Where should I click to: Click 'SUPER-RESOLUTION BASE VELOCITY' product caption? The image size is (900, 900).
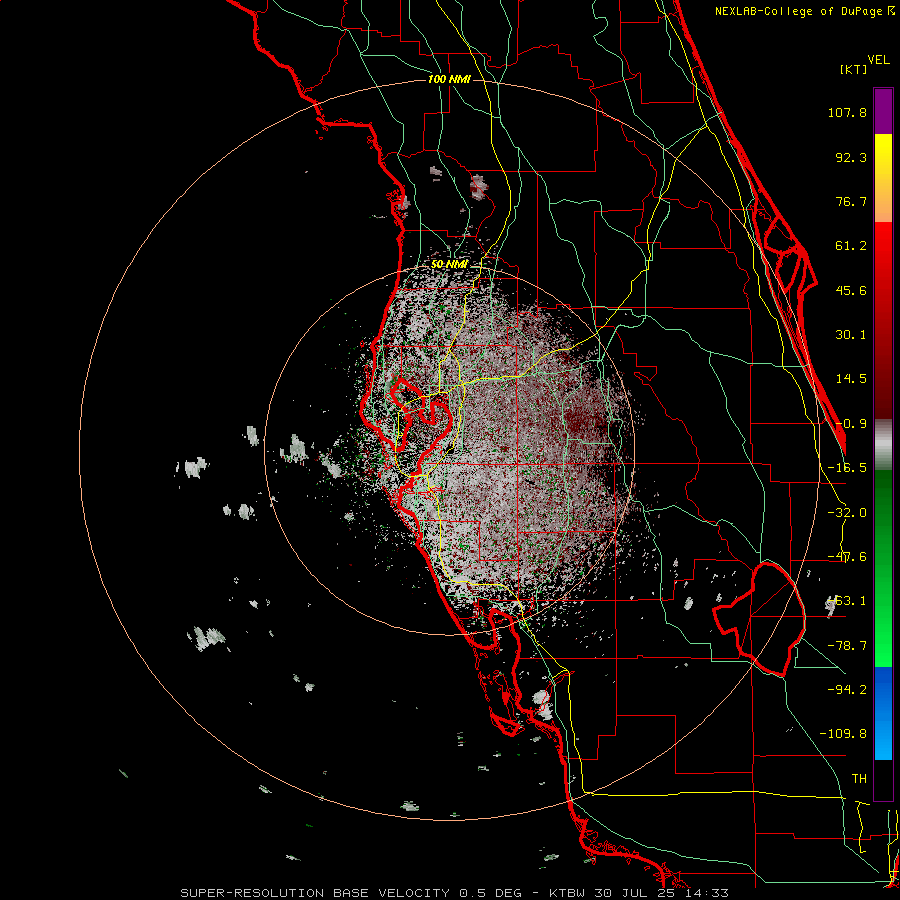click(x=315, y=893)
